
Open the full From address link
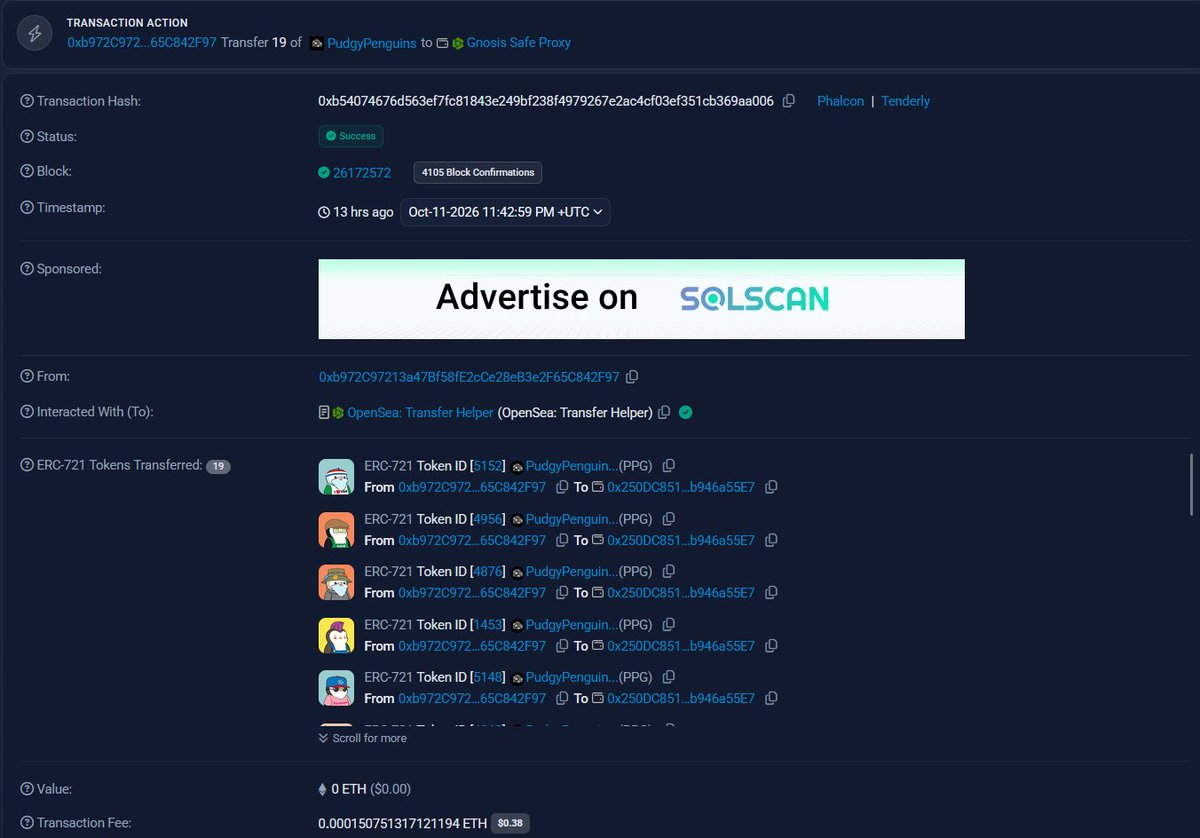(x=469, y=377)
